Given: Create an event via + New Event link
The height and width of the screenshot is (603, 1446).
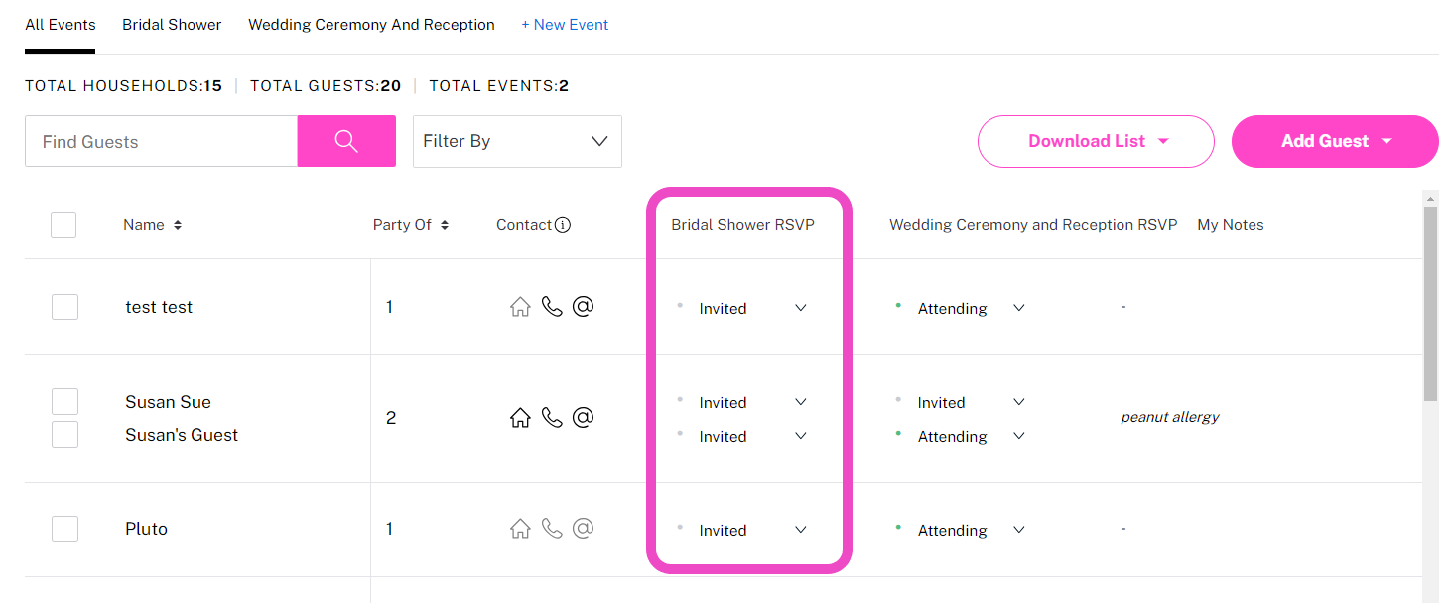Looking at the screenshot, I should (x=565, y=24).
